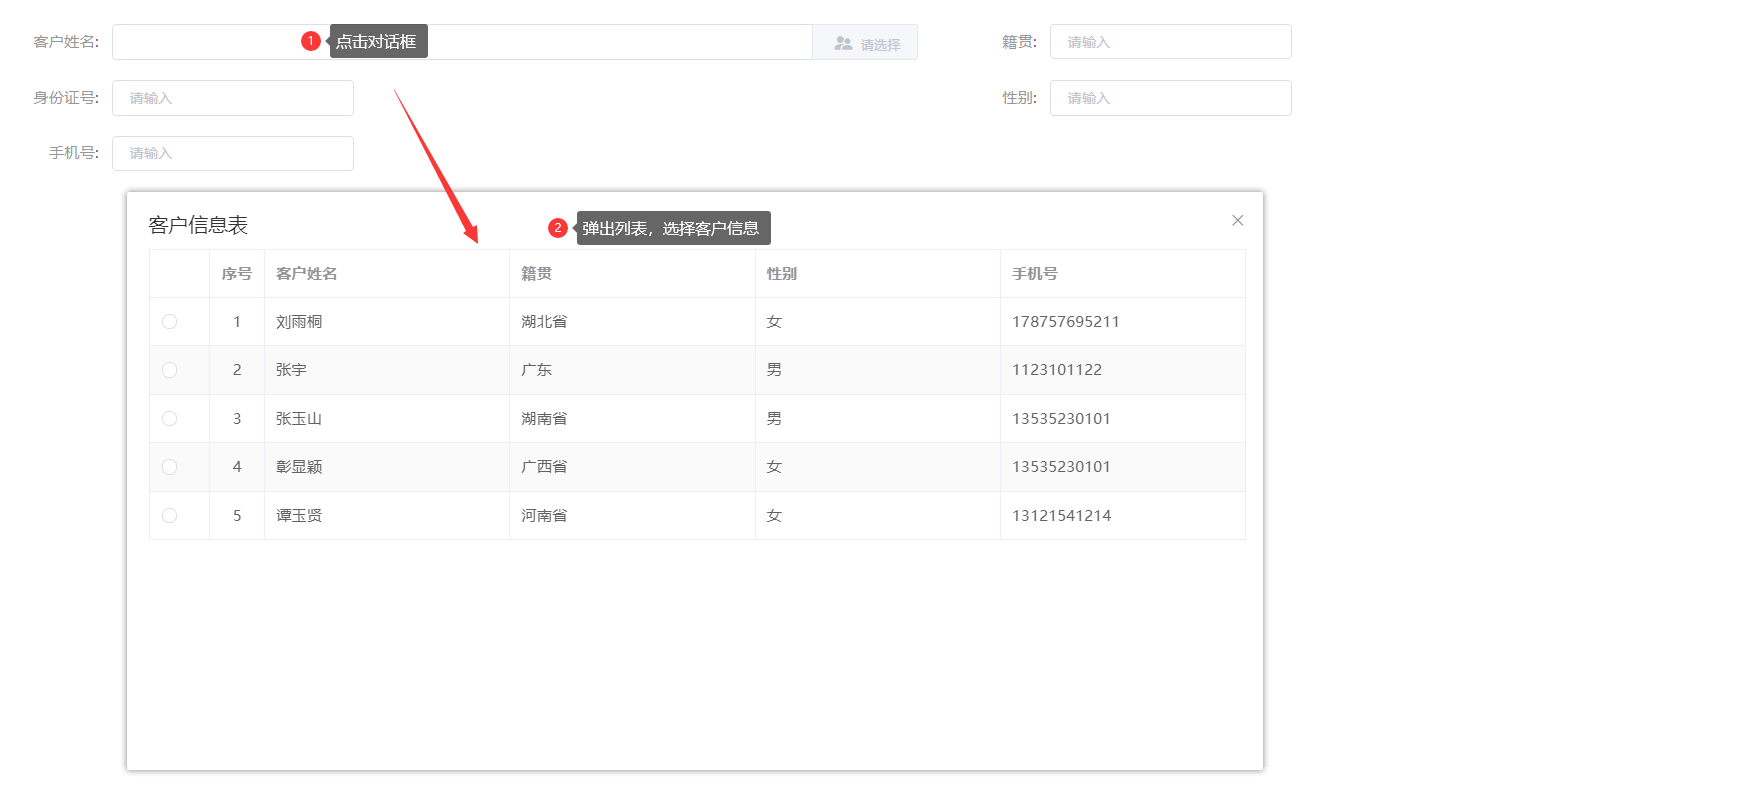Screen dimensions: 1753x805
Task: Click the 性别 input field
Action: point(1170,98)
